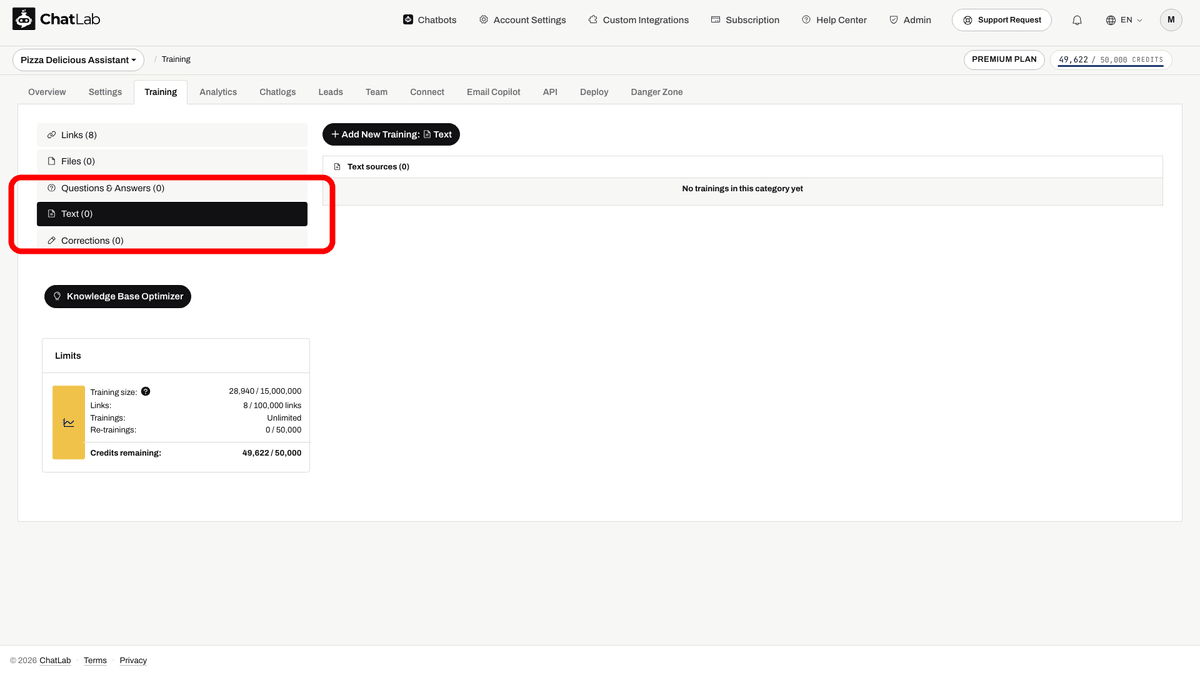Select the Training tab
This screenshot has width=1200, height=675.
pyautogui.click(x=160, y=92)
